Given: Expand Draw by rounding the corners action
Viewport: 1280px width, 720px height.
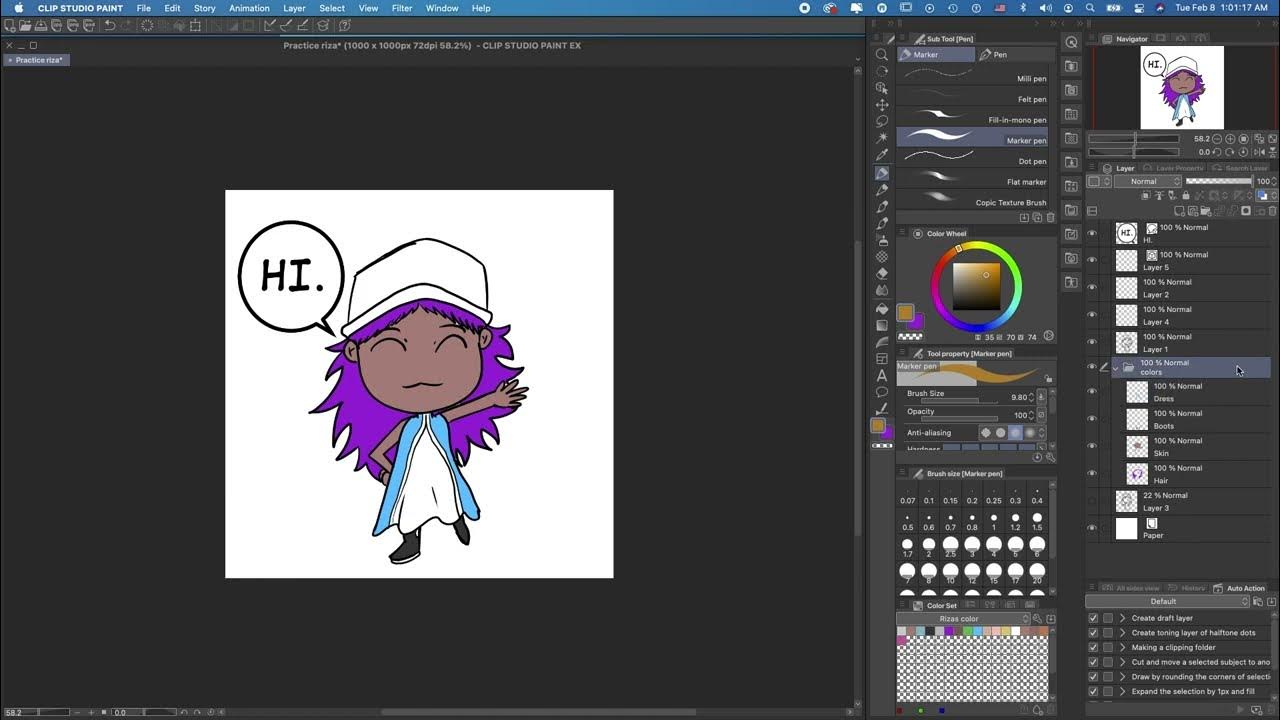Looking at the screenshot, I should coord(1122,677).
